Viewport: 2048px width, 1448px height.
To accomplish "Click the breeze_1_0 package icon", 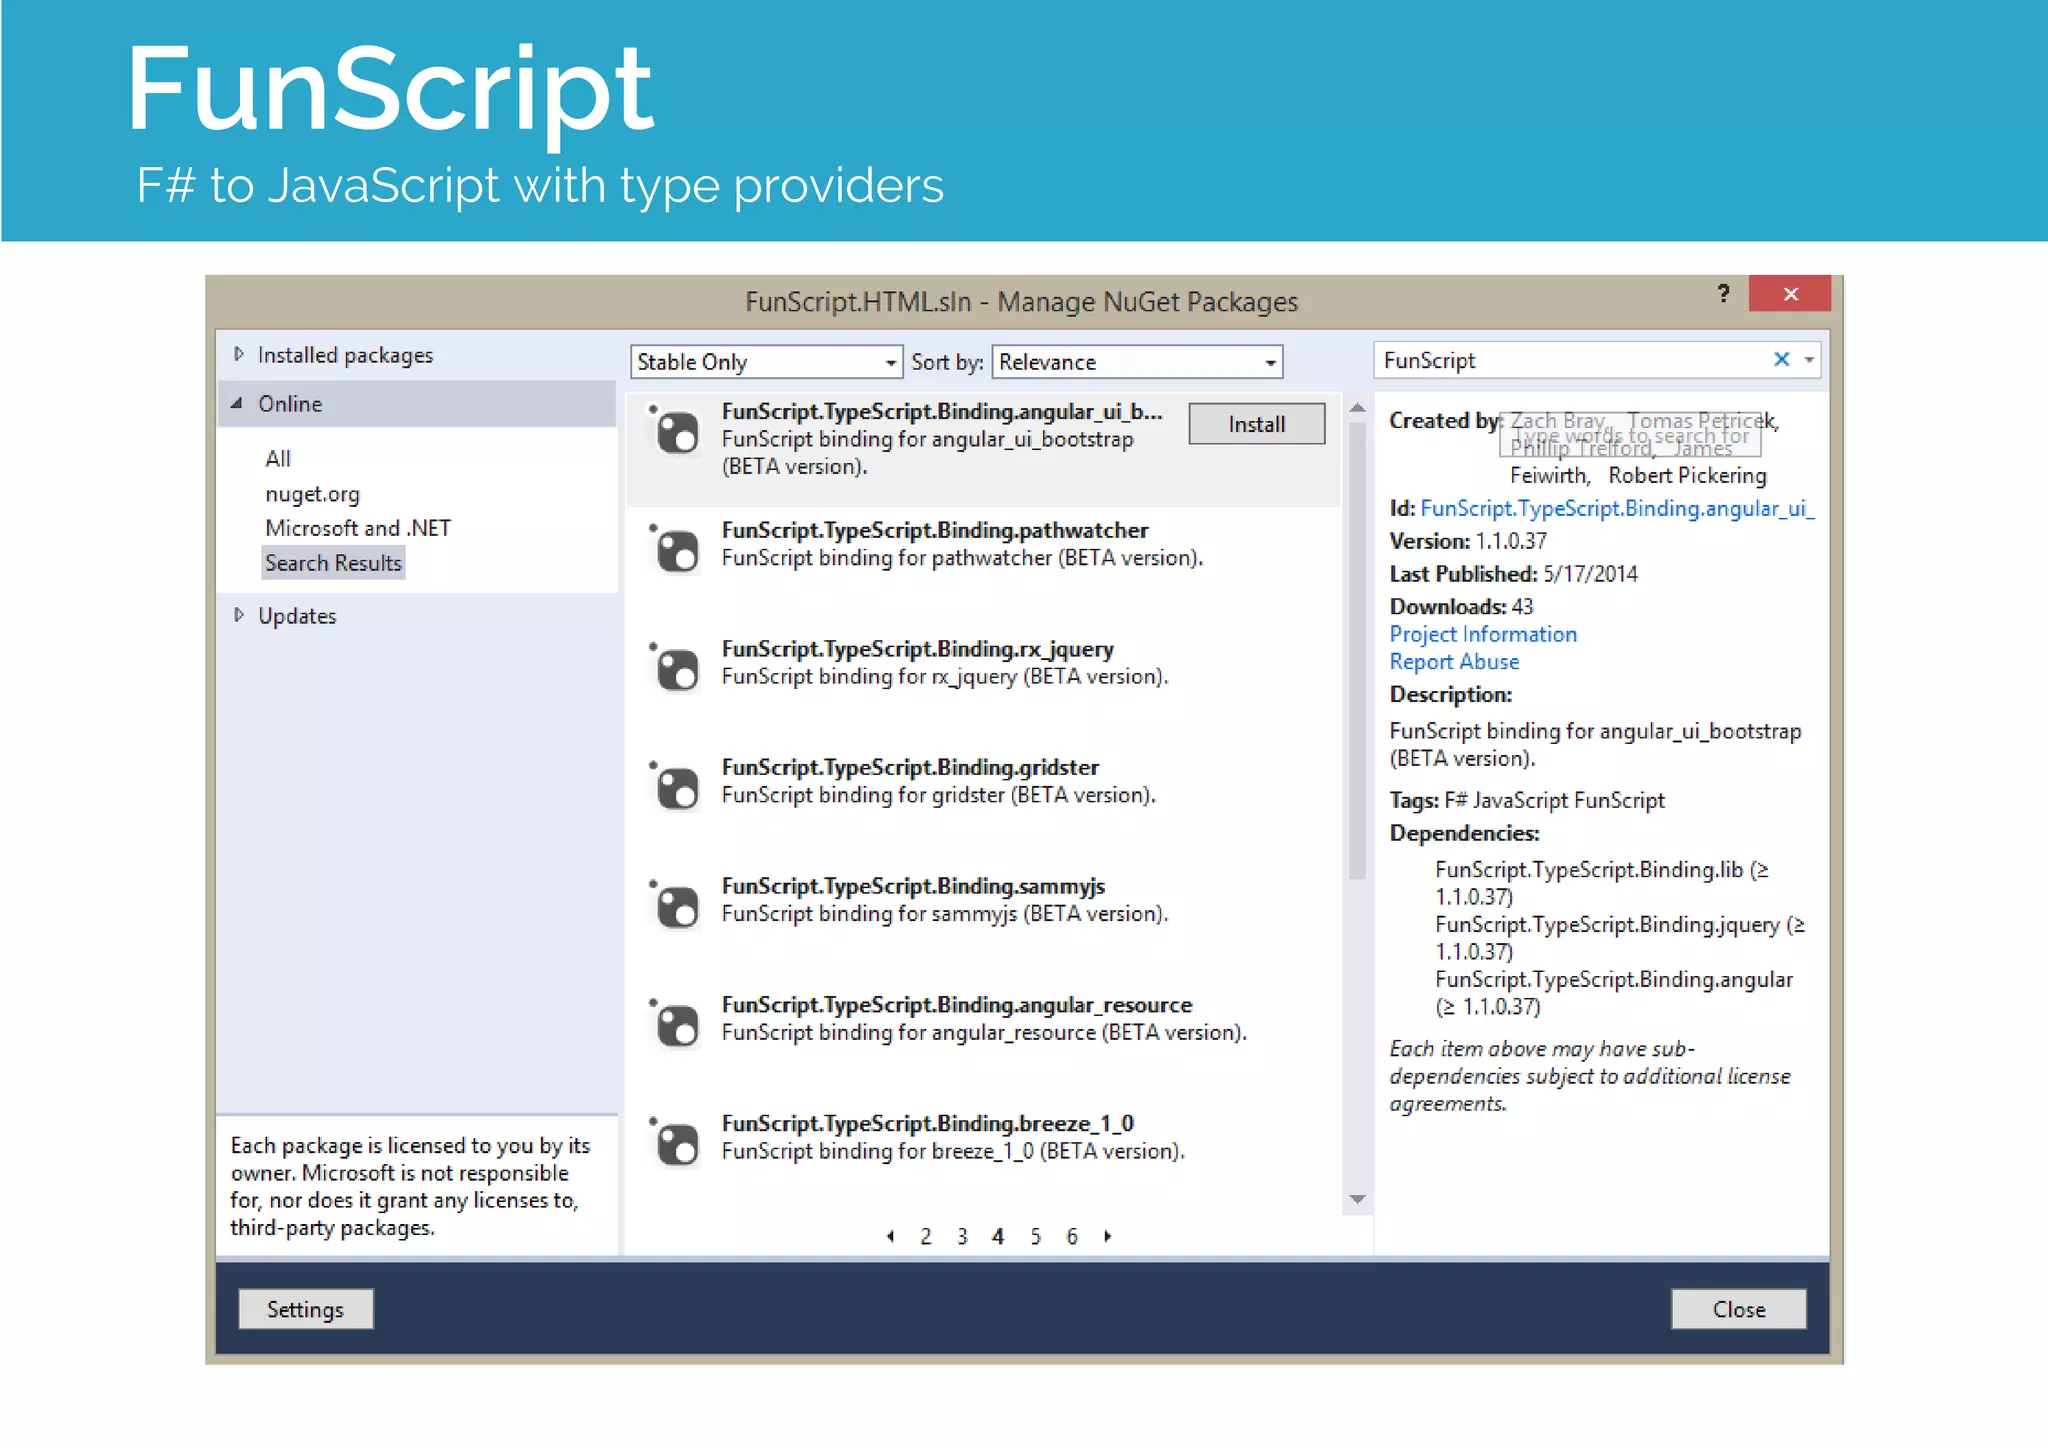I will pyautogui.click(x=675, y=1143).
